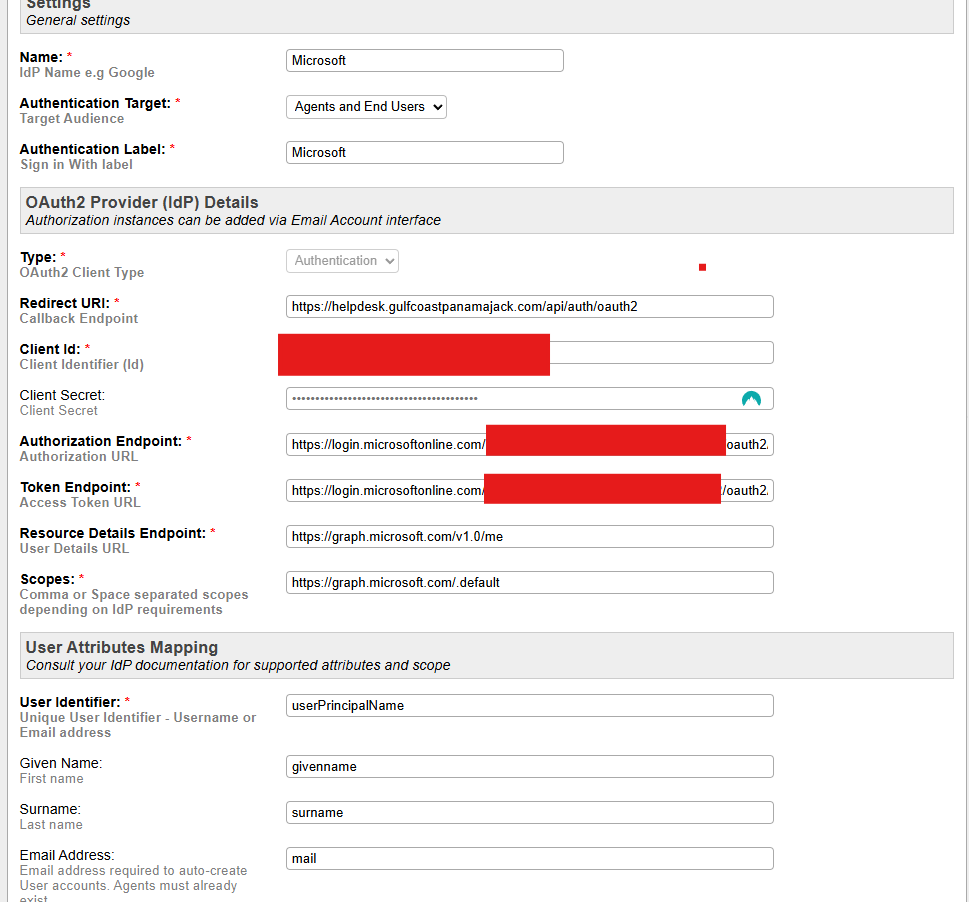Focus the IdP Name input field
969x902 pixels.
coord(425,61)
